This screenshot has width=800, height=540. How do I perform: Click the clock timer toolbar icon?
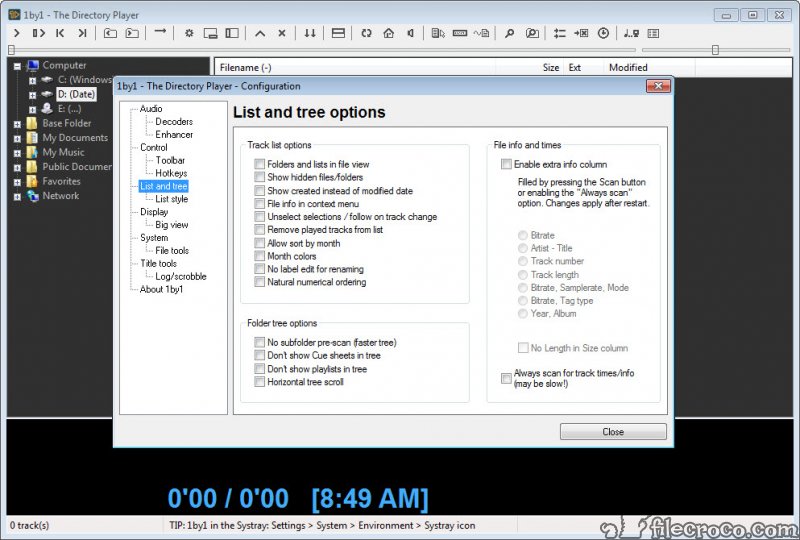coord(603,33)
